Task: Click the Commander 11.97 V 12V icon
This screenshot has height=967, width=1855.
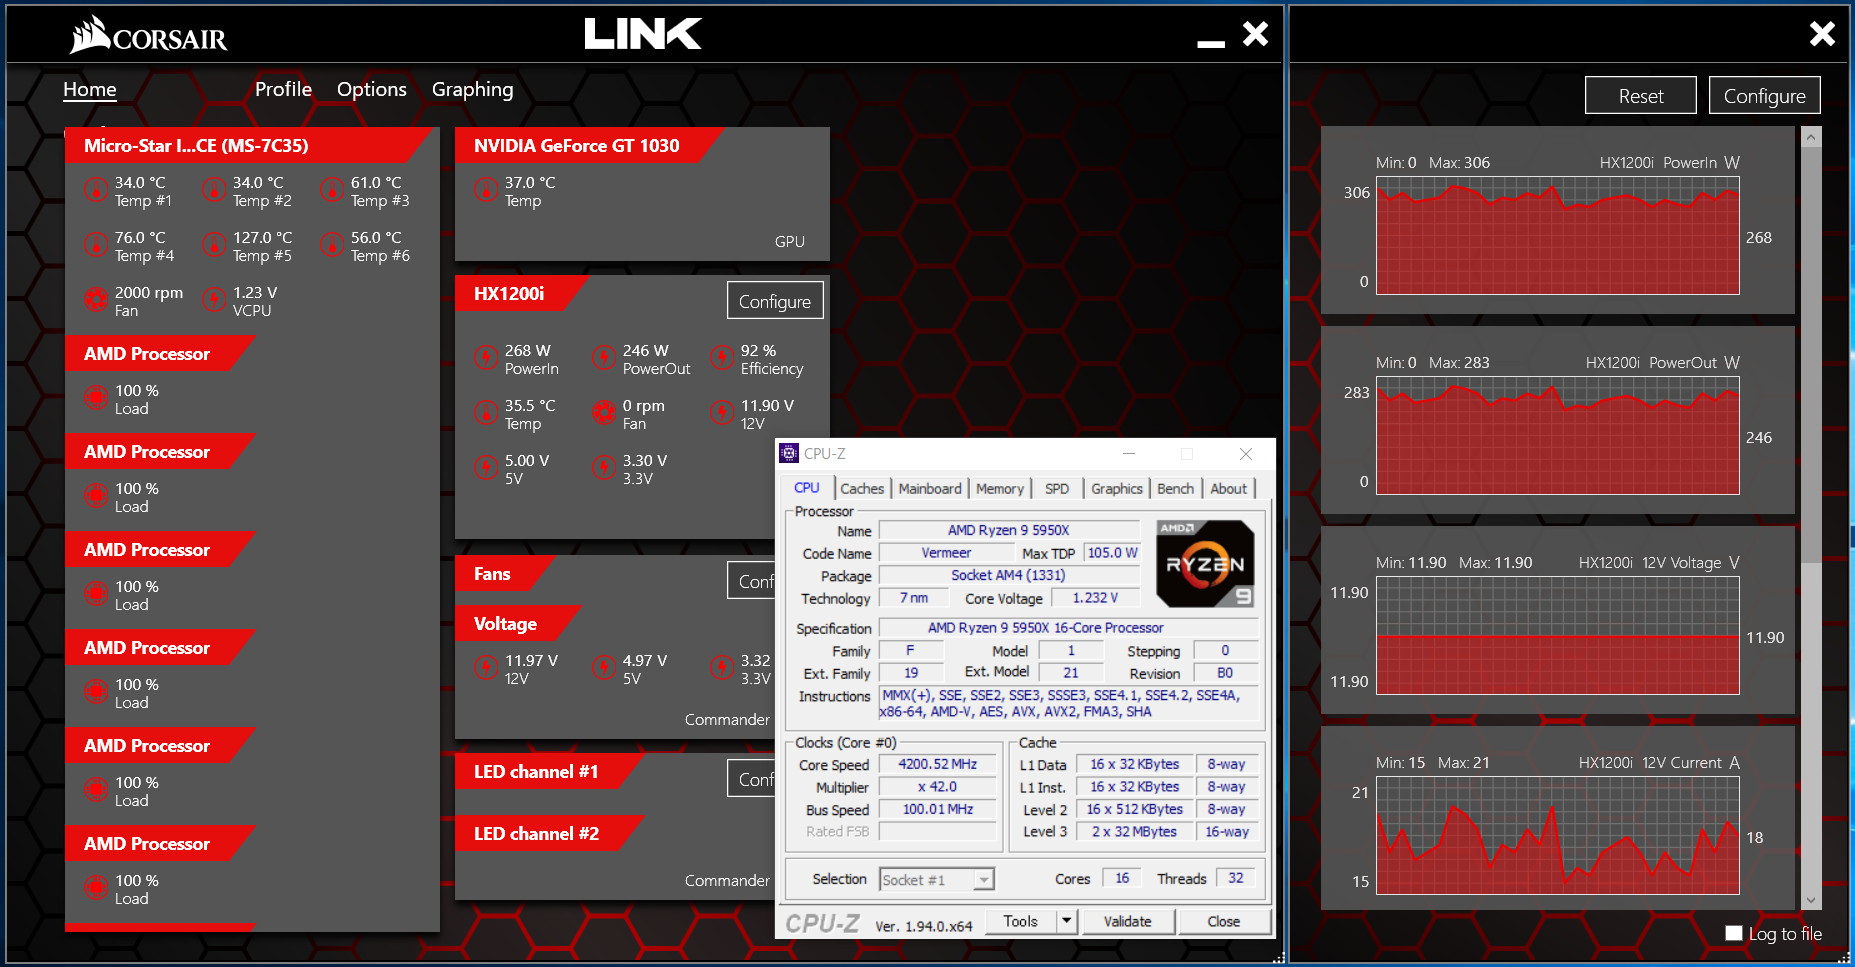Action: [x=485, y=667]
